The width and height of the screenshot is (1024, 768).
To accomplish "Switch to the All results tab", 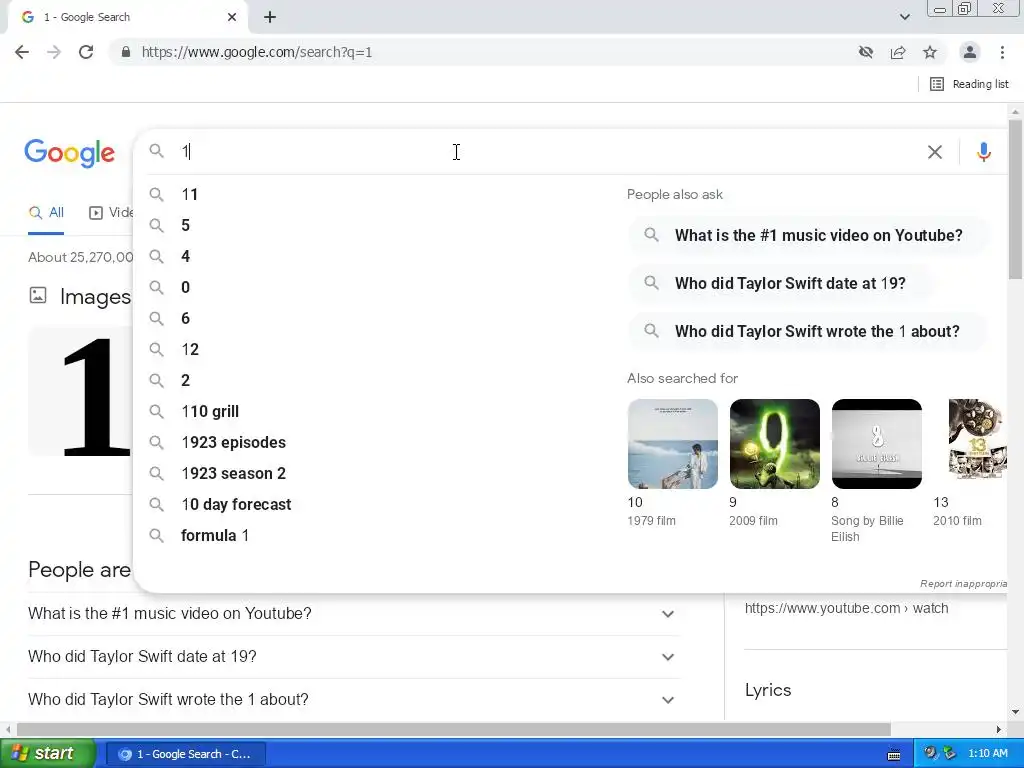I will (46, 212).
